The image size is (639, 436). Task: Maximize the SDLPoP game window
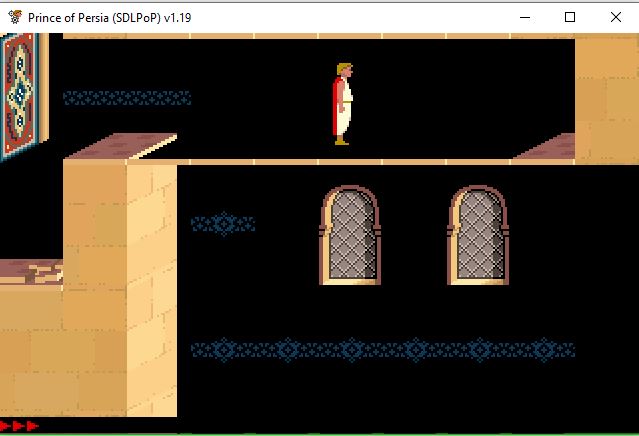tap(570, 17)
